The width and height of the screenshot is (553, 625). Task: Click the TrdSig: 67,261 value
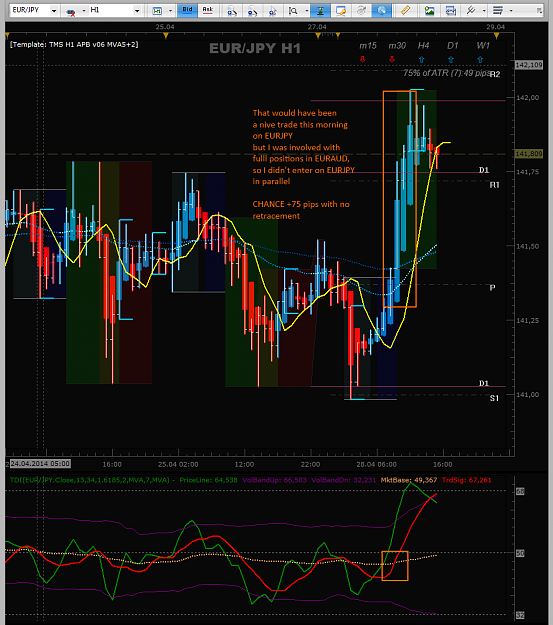pyautogui.click(x=466, y=480)
